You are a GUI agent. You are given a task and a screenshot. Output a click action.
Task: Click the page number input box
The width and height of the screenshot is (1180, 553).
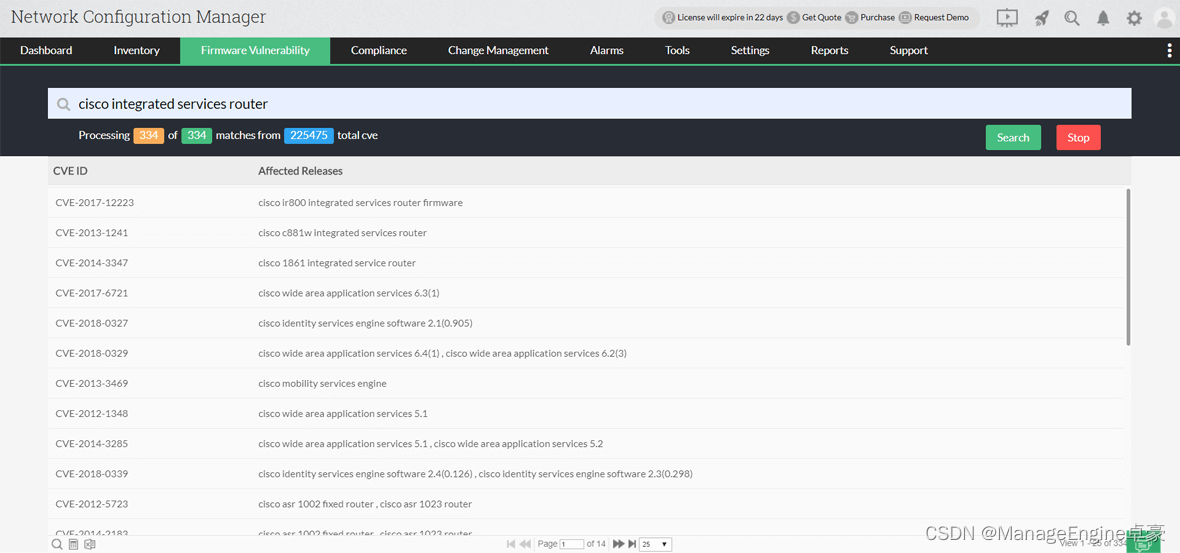click(572, 544)
